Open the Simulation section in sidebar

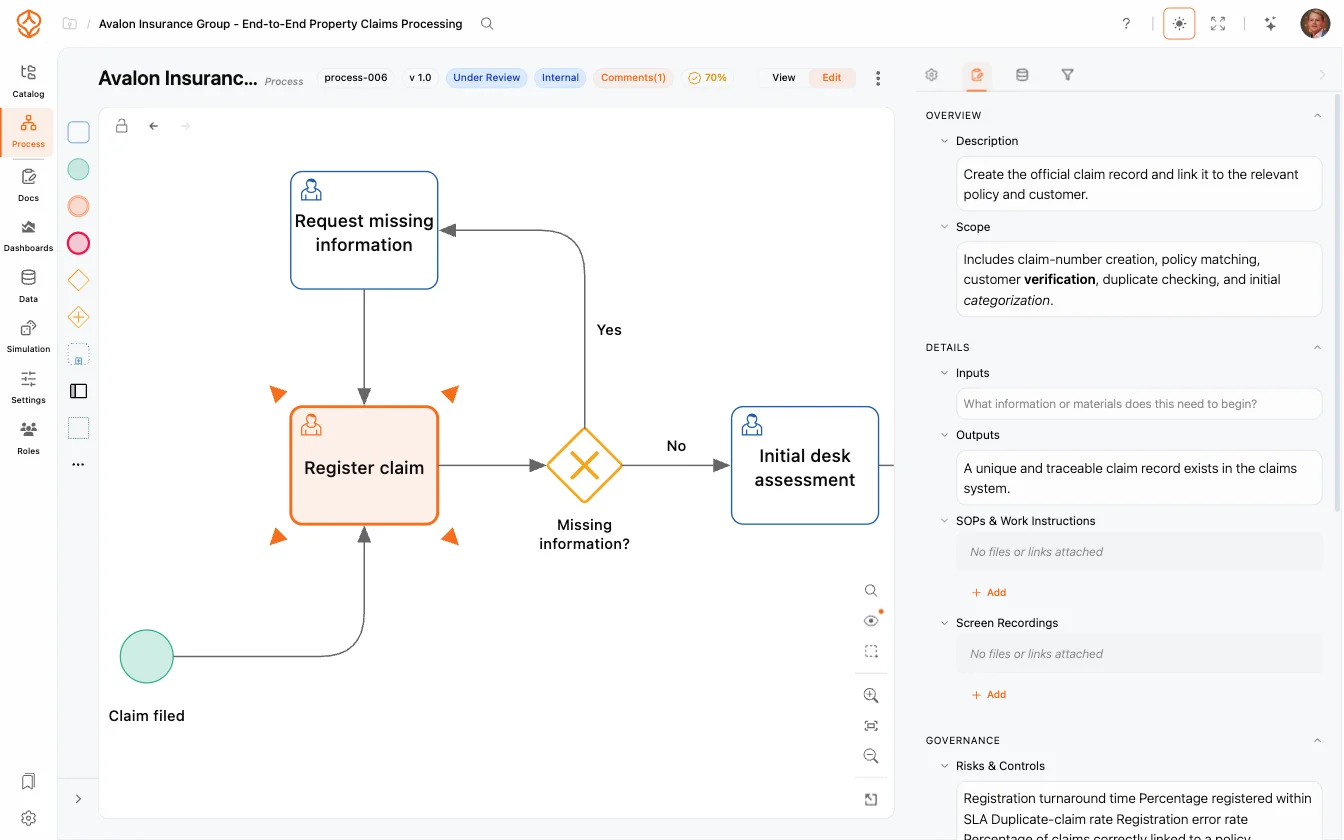click(x=28, y=336)
